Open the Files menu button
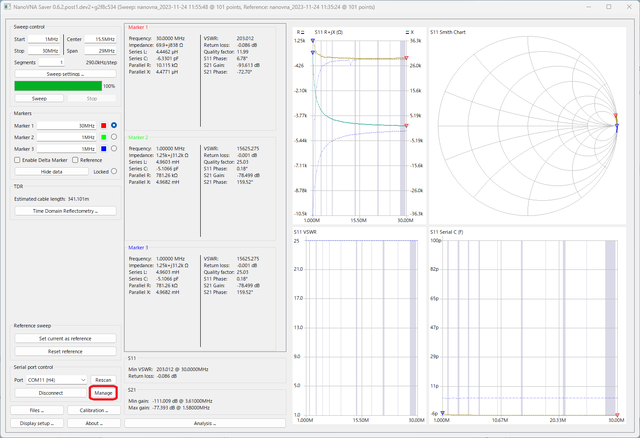The width and height of the screenshot is (640, 438). pyautogui.click(x=37, y=410)
